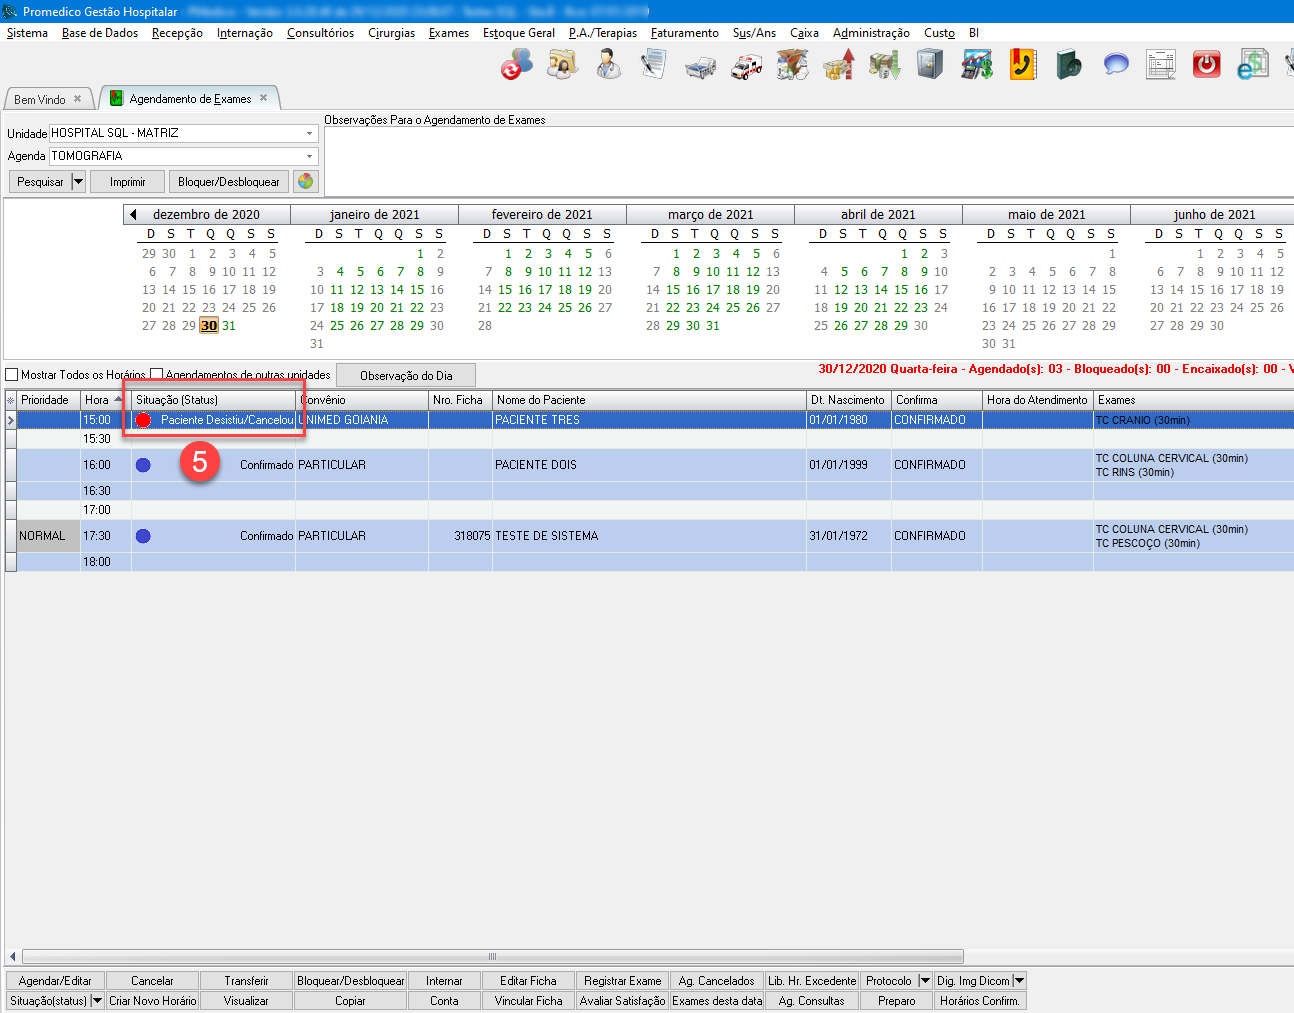Viewport: 1294px width, 1013px height.
Task: Open the Pesquisar button dropdown arrow
Action: click(78, 182)
